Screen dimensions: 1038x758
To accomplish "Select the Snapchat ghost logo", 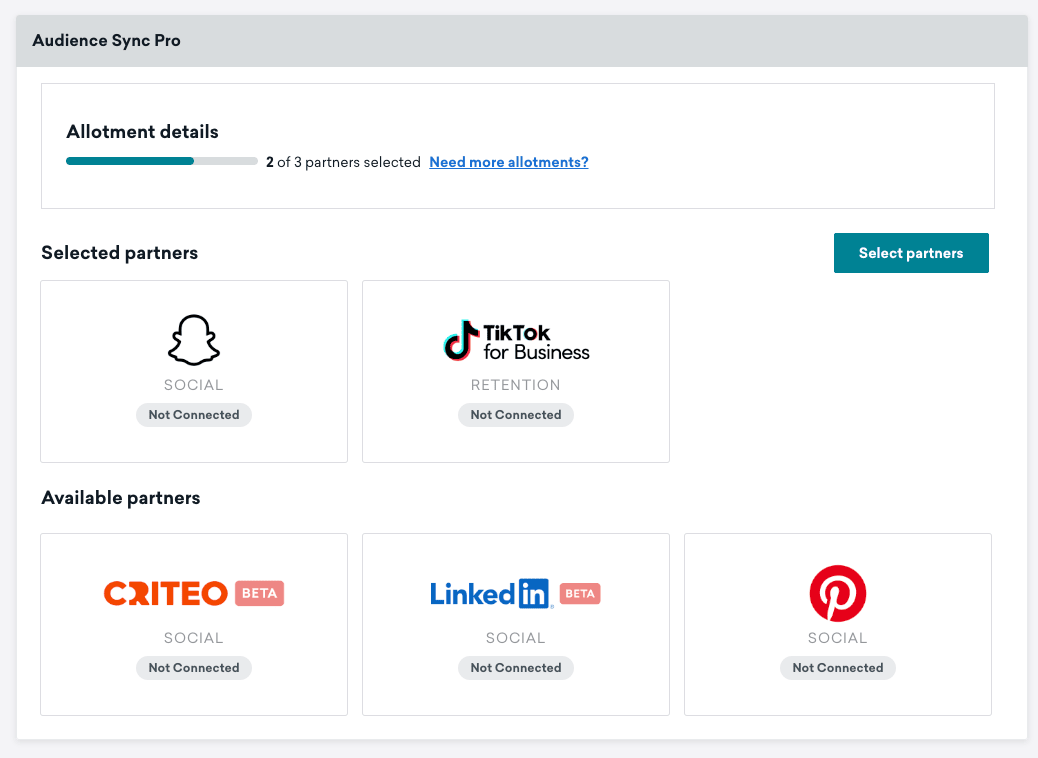I will pos(193,340).
